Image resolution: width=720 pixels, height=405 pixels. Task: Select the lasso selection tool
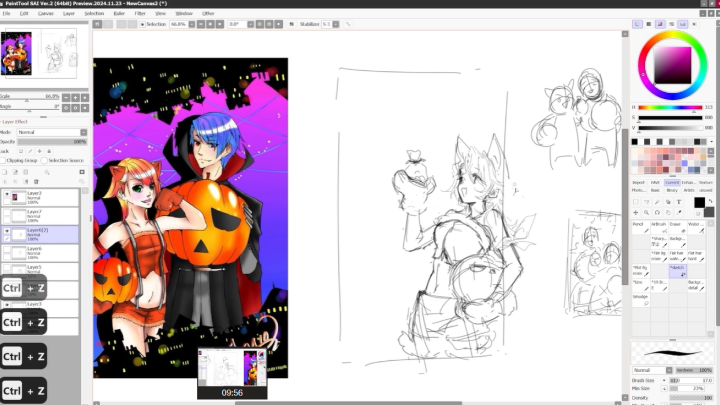click(x=647, y=202)
